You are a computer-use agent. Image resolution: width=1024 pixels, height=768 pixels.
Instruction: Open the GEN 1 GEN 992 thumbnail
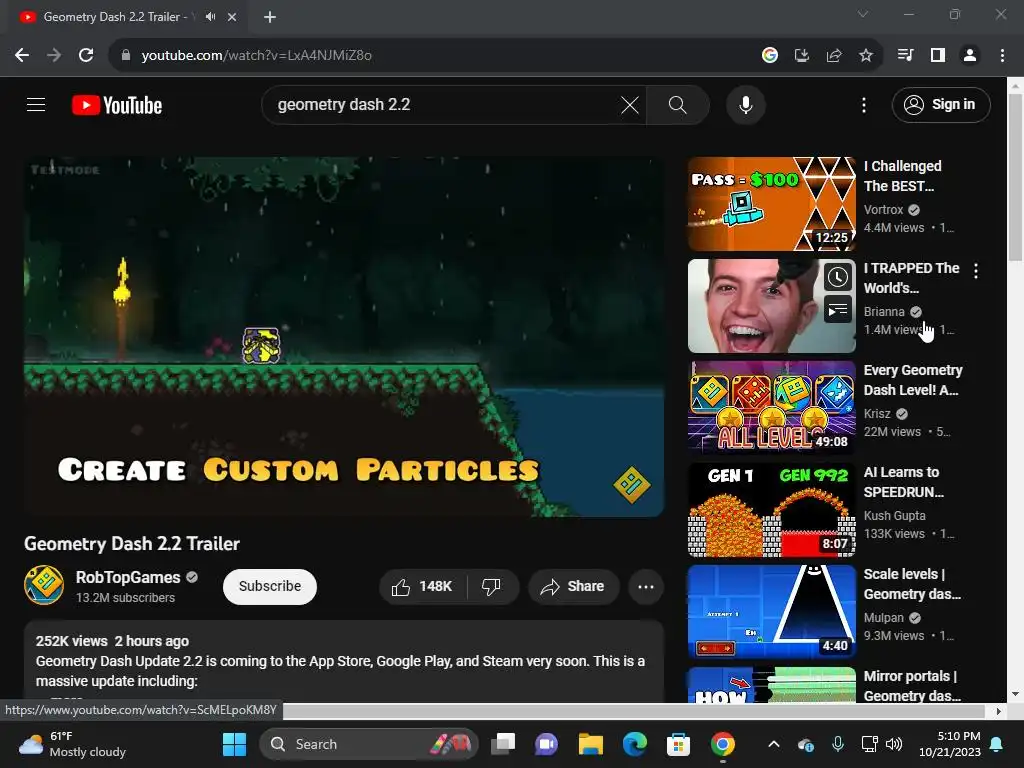click(x=772, y=509)
